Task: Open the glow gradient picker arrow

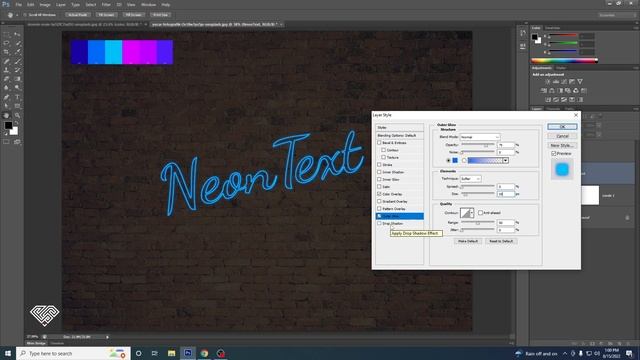Action: pos(505,160)
